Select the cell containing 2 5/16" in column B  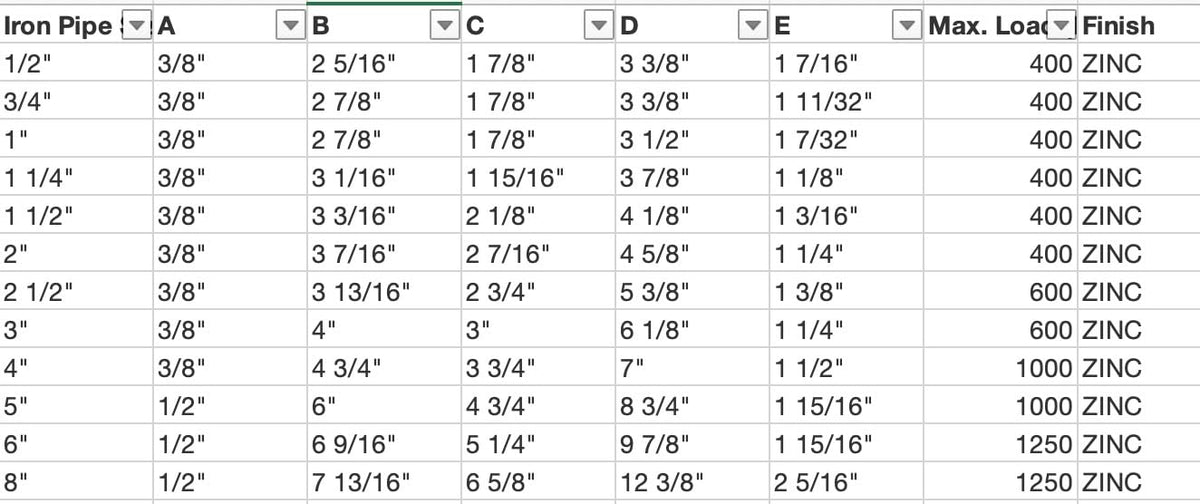pos(383,64)
